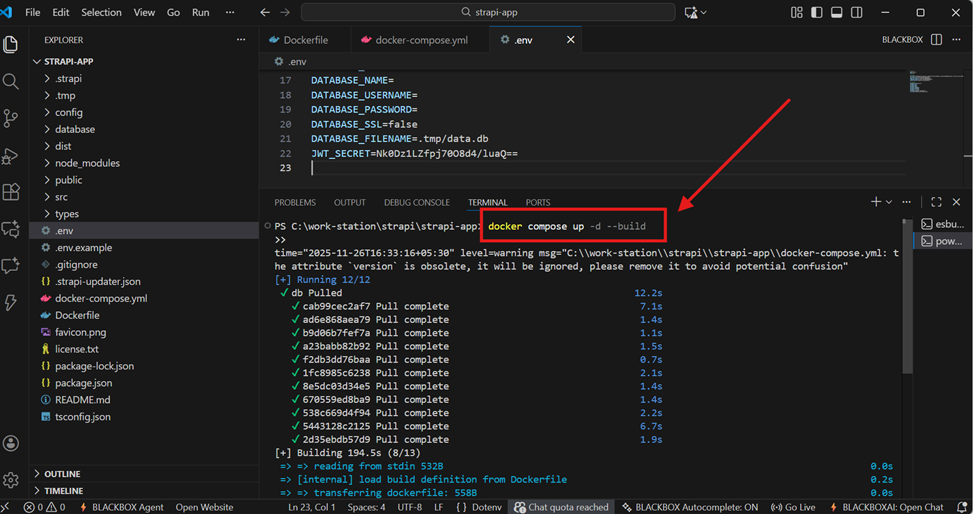
Task: Go back with the navigation arrow
Action: point(265,12)
